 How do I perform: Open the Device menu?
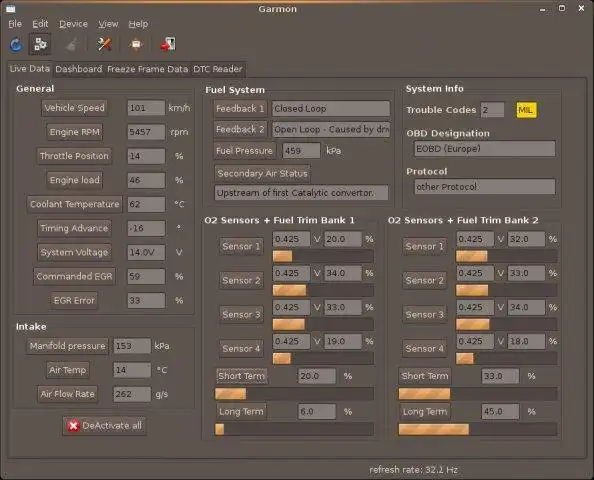pyautogui.click(x=73, y=24)
